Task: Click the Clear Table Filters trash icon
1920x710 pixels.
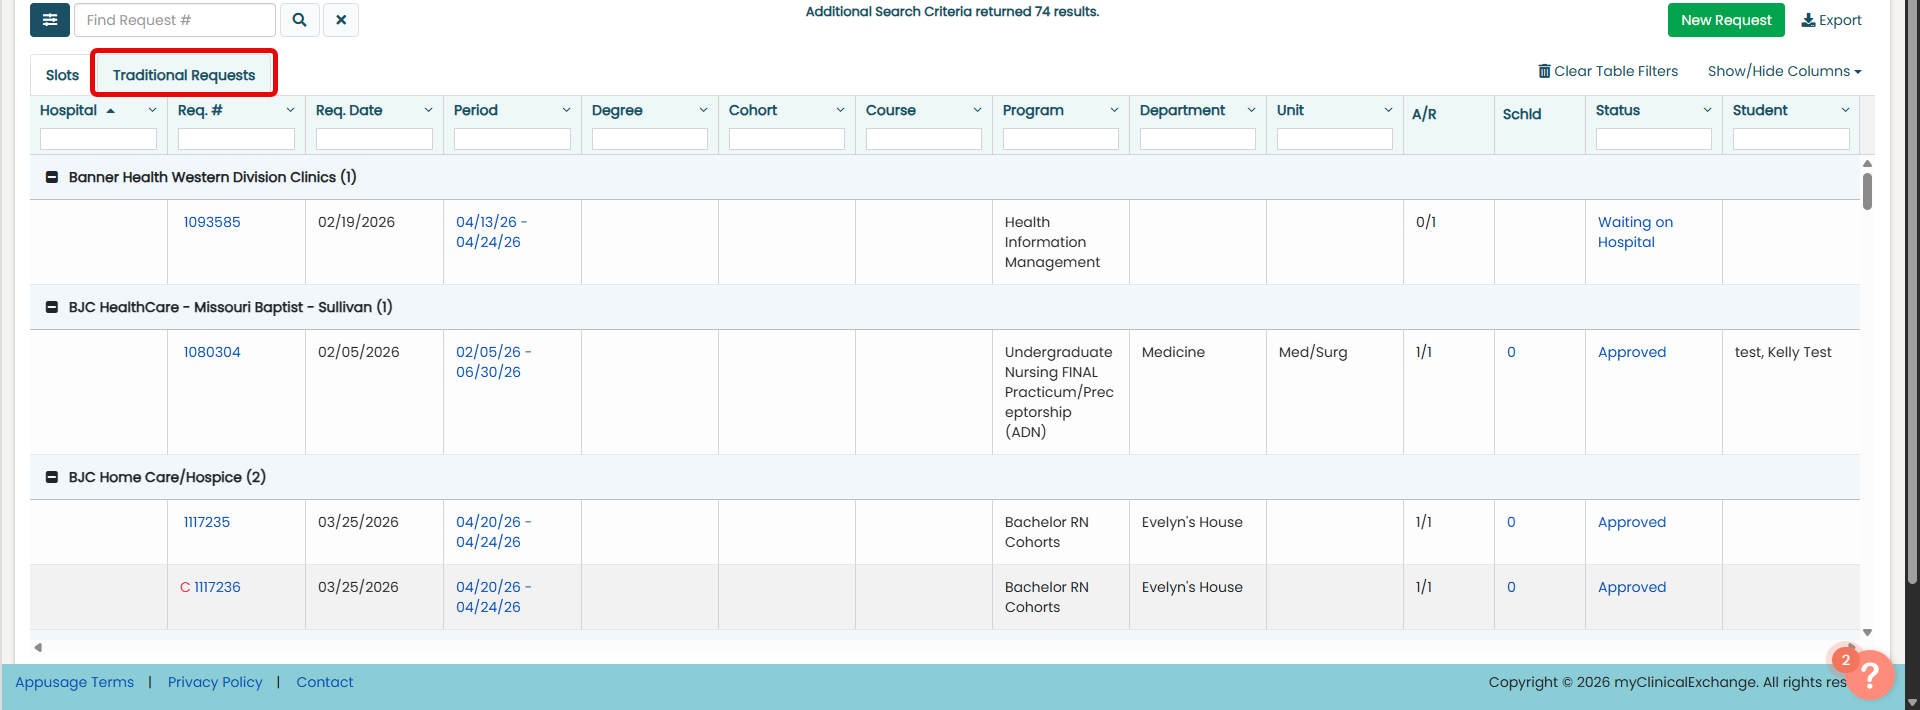Action: tap(1544, 71)
